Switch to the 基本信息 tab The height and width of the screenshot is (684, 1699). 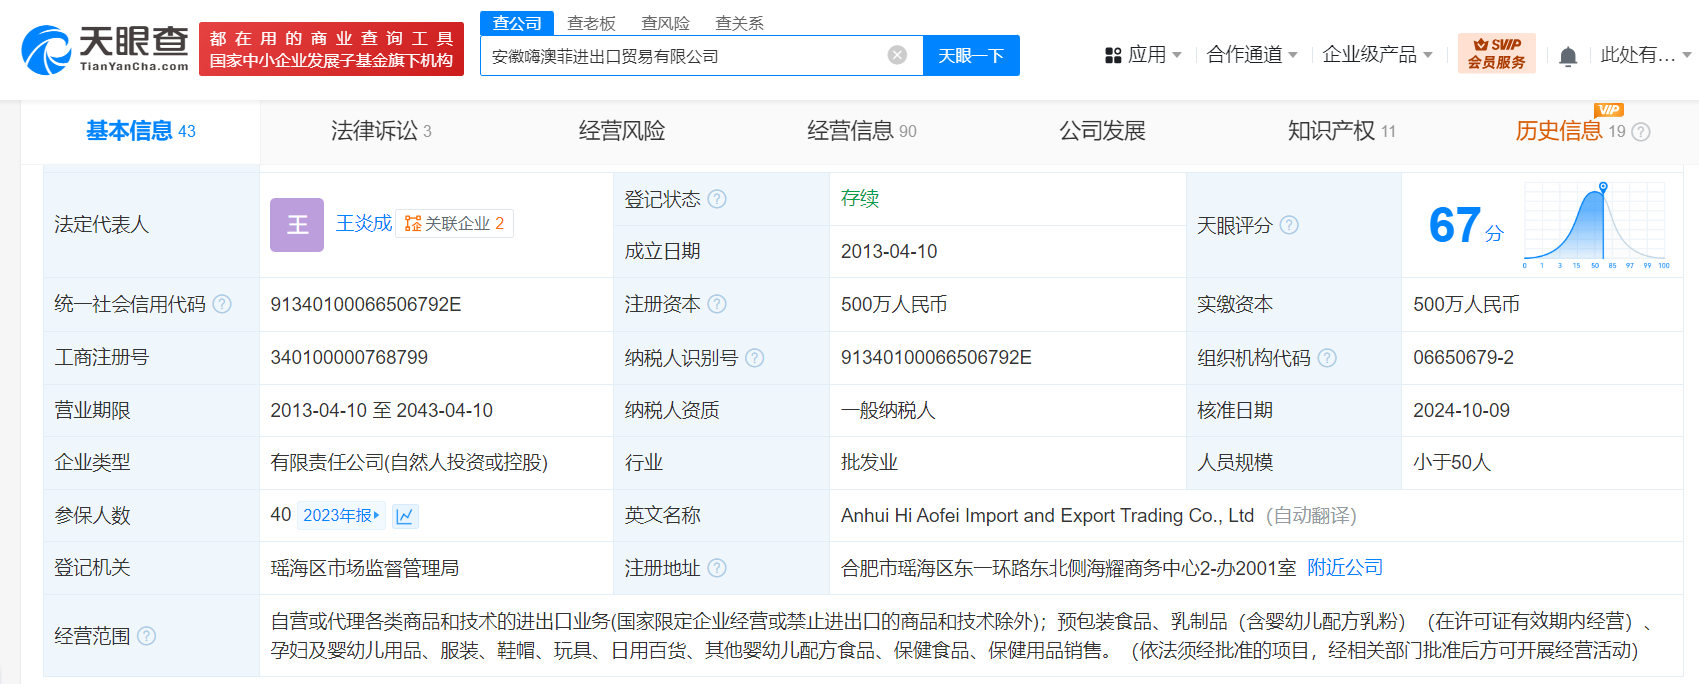pyautogui.click(x=140, y=131)
